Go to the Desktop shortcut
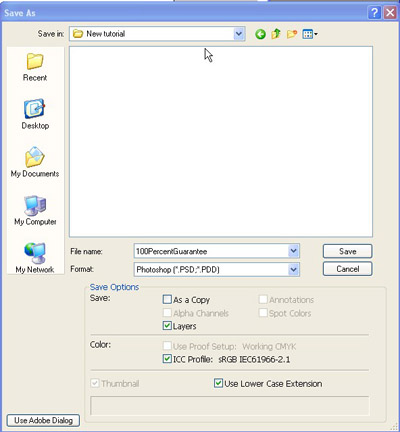This screenshot has height=432, width=400. click(x=35, y=114)
